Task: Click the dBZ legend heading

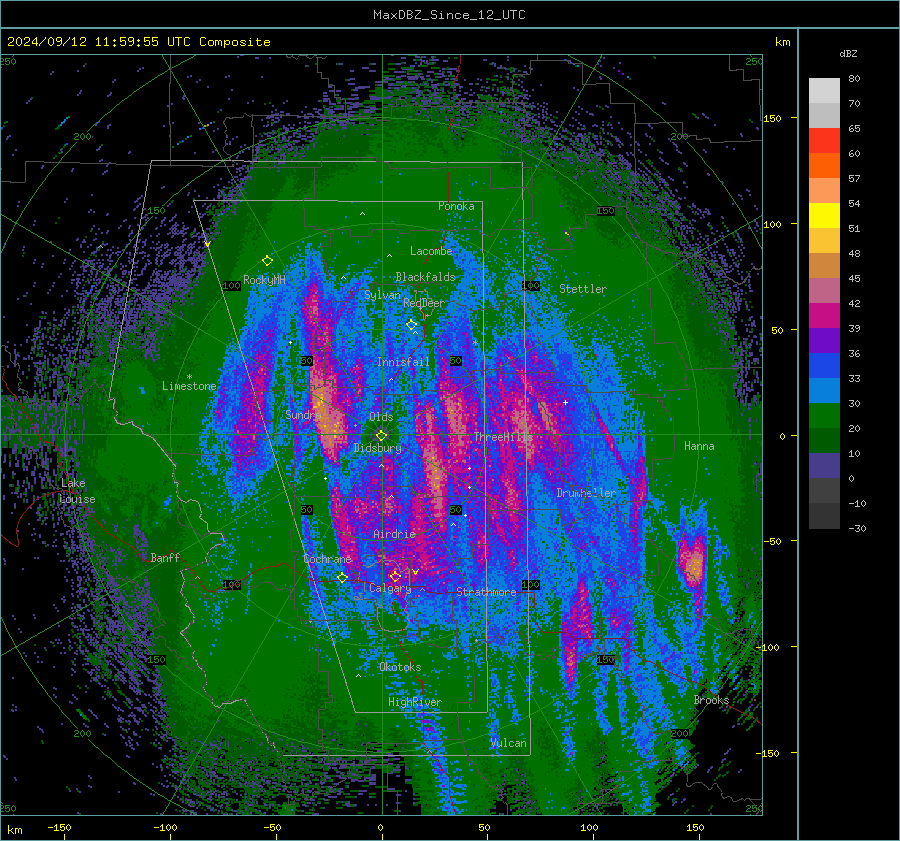Action: [848, 53]
